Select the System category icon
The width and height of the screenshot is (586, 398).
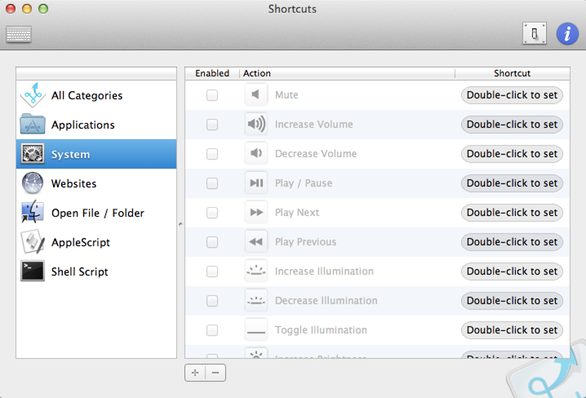[33, 154]
